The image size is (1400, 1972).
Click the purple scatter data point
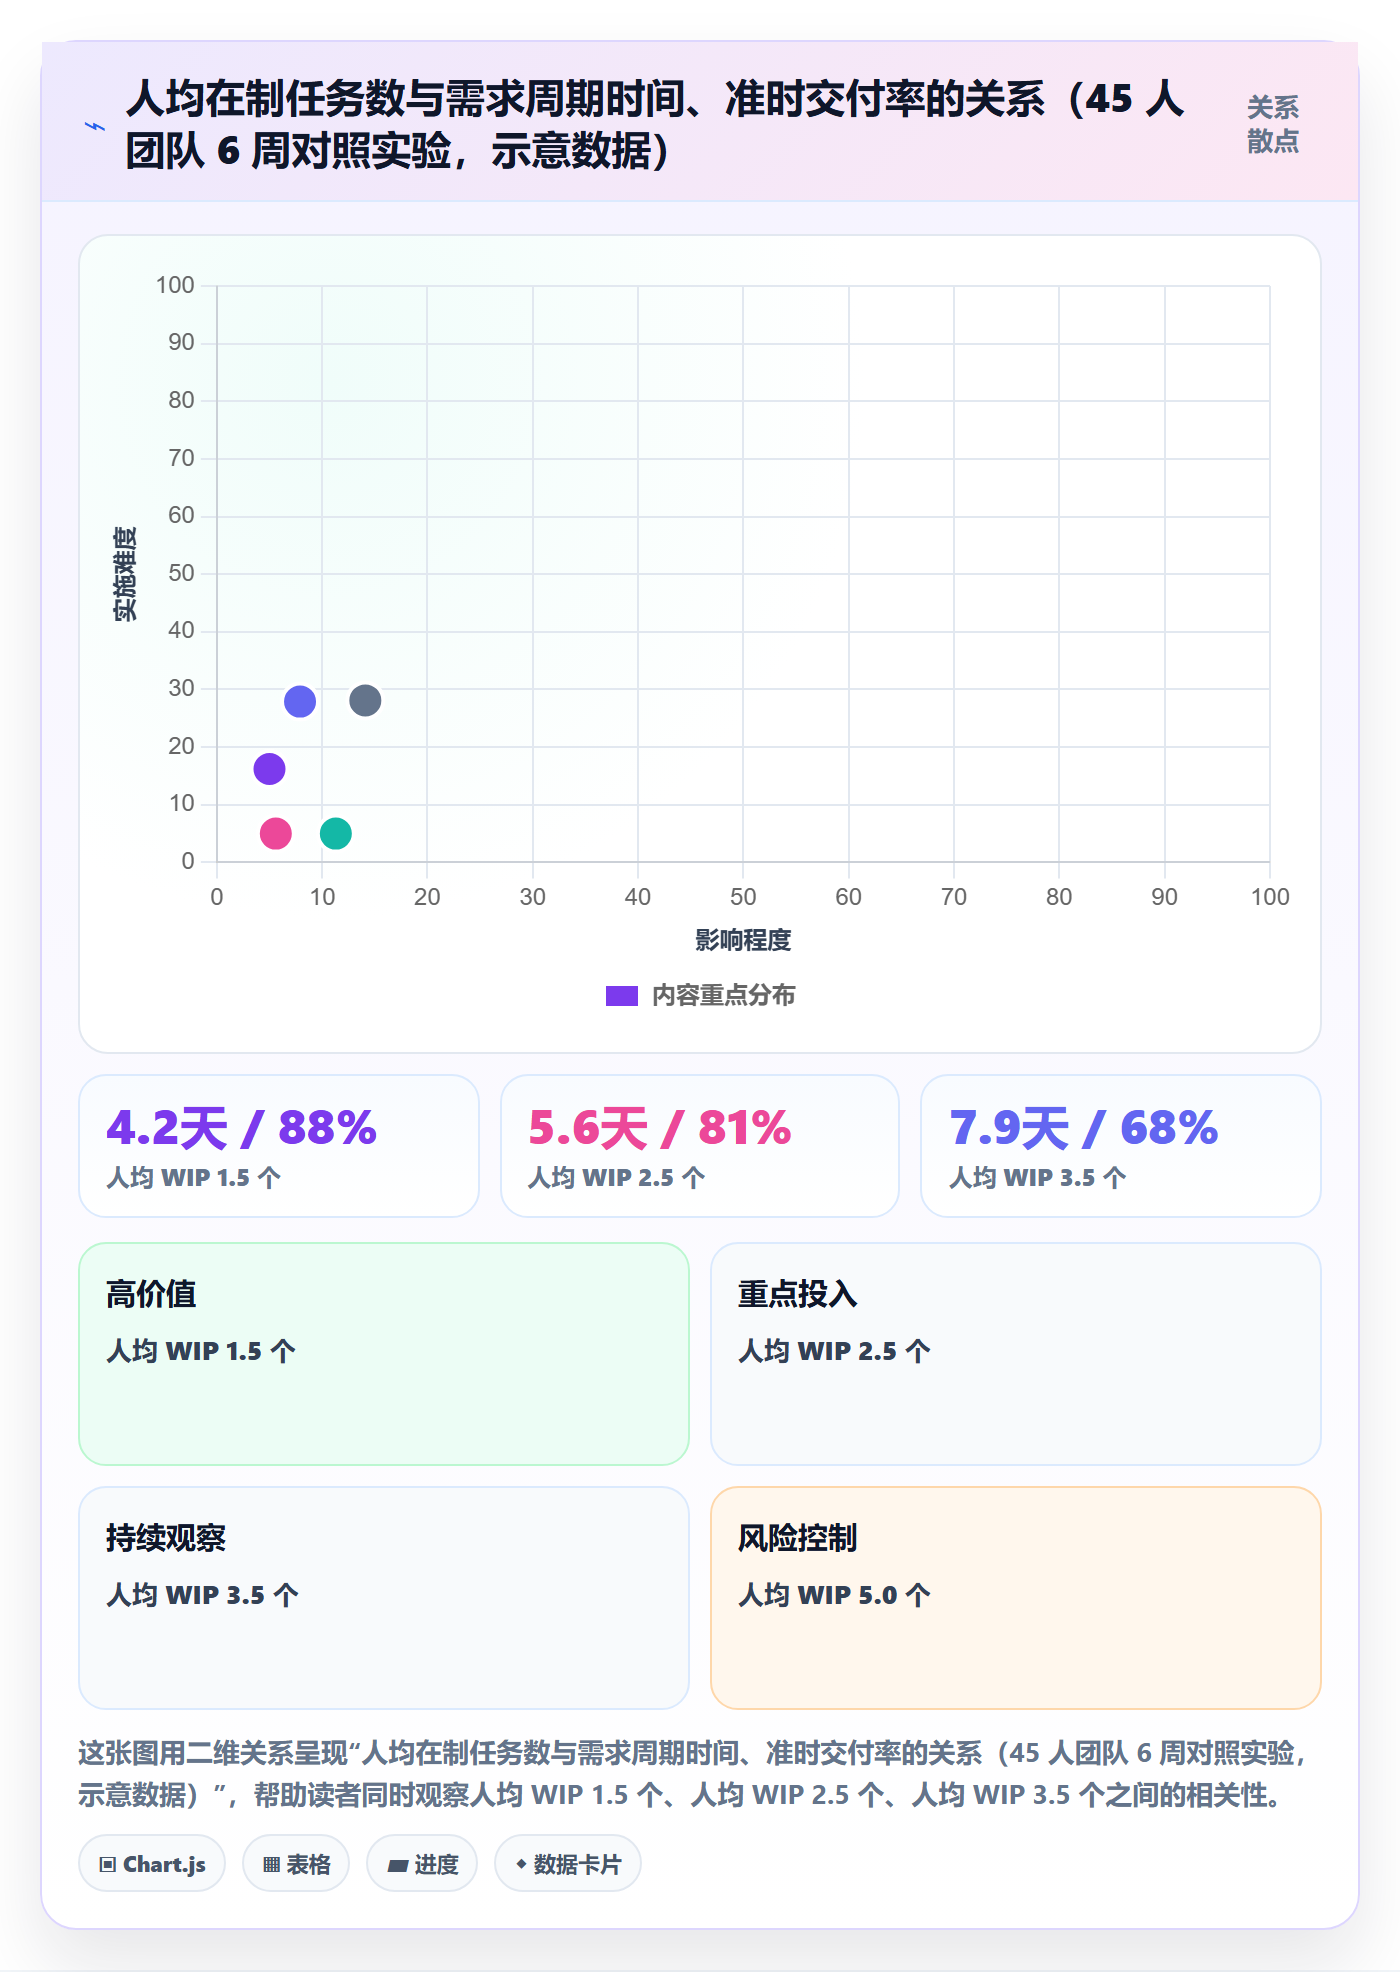tap(269, 769)
